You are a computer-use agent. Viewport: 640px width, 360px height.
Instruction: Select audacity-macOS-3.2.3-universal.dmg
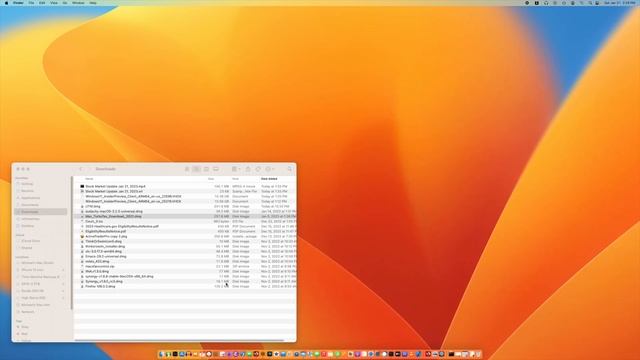tap(114, 211)
